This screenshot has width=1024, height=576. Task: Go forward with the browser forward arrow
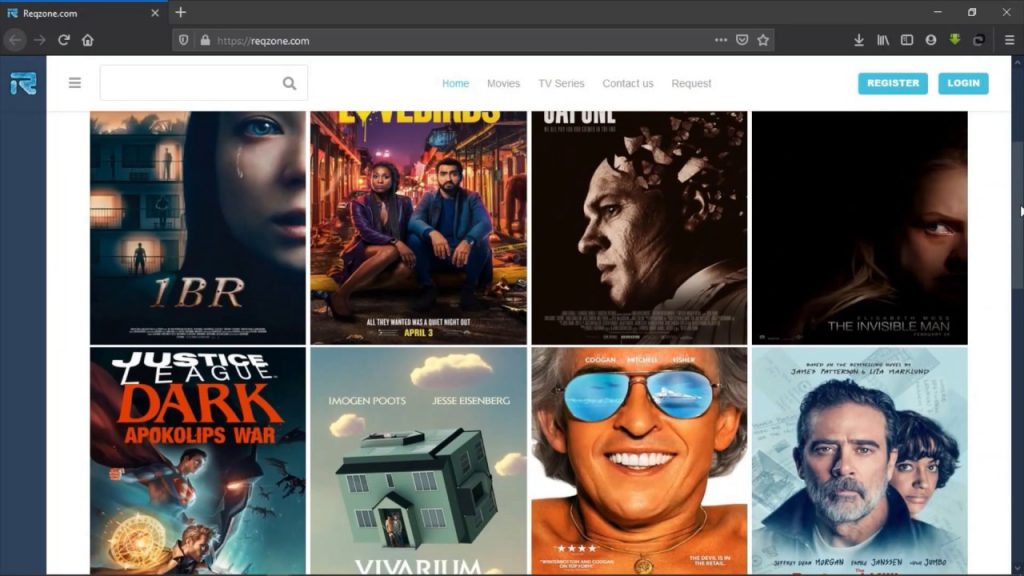coord(40,40)
